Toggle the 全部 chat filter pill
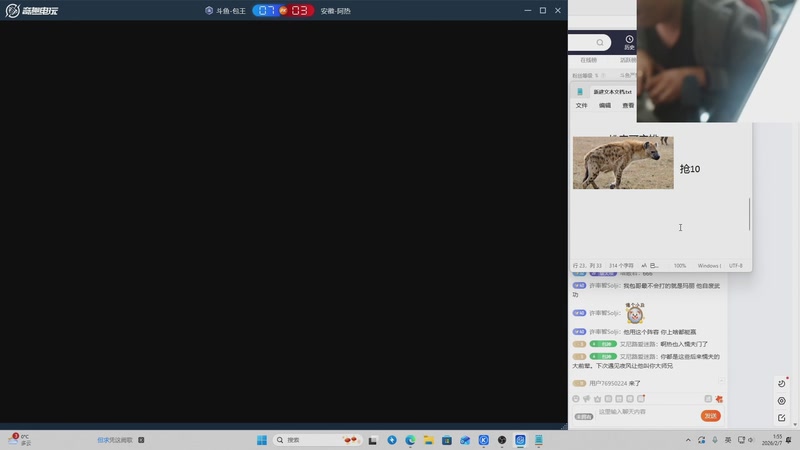800x450 pixels. 583,416
